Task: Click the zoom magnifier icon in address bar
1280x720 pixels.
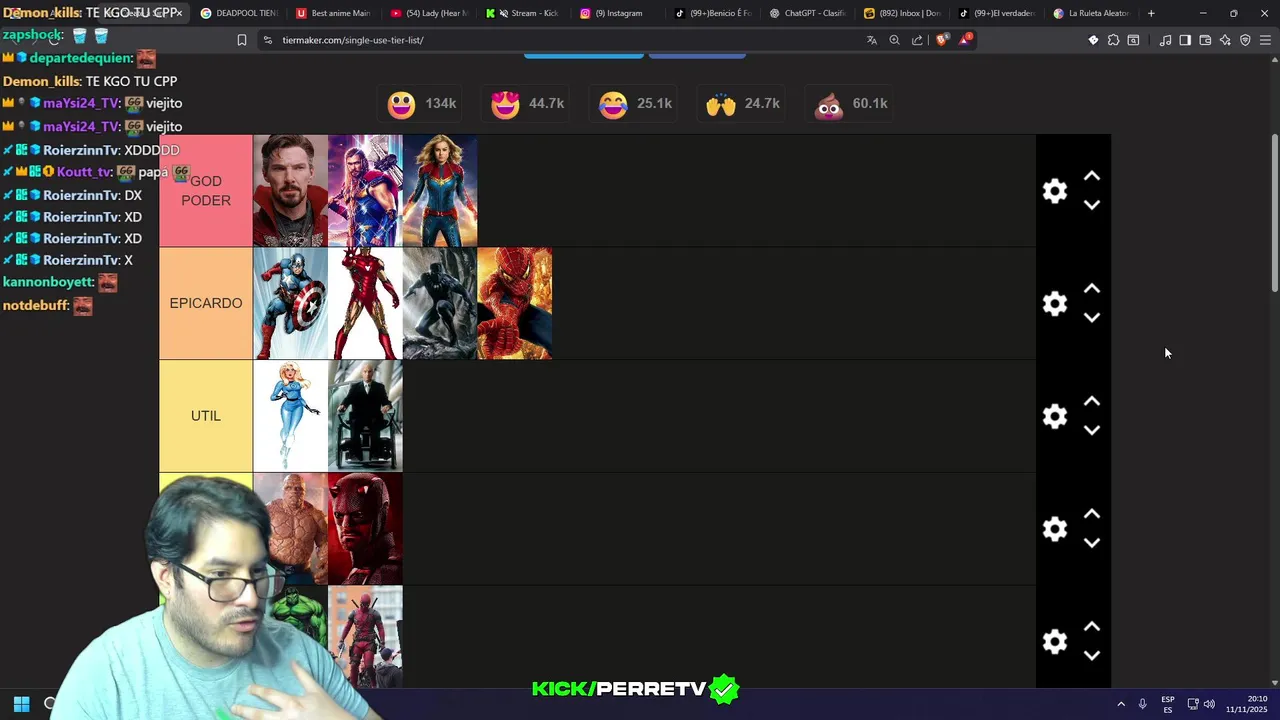Action: (895, 40)
